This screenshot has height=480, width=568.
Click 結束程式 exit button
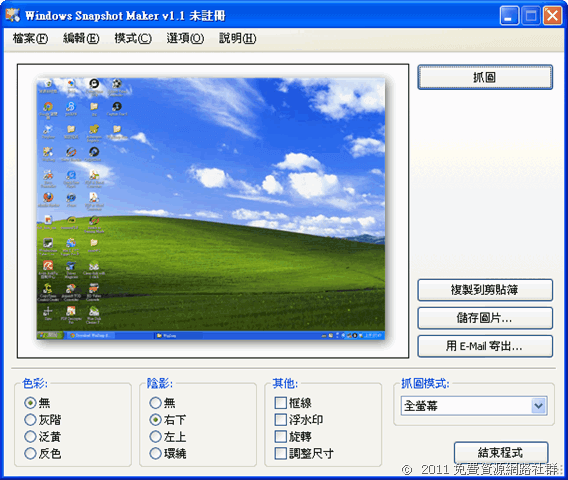pos(501,452)
